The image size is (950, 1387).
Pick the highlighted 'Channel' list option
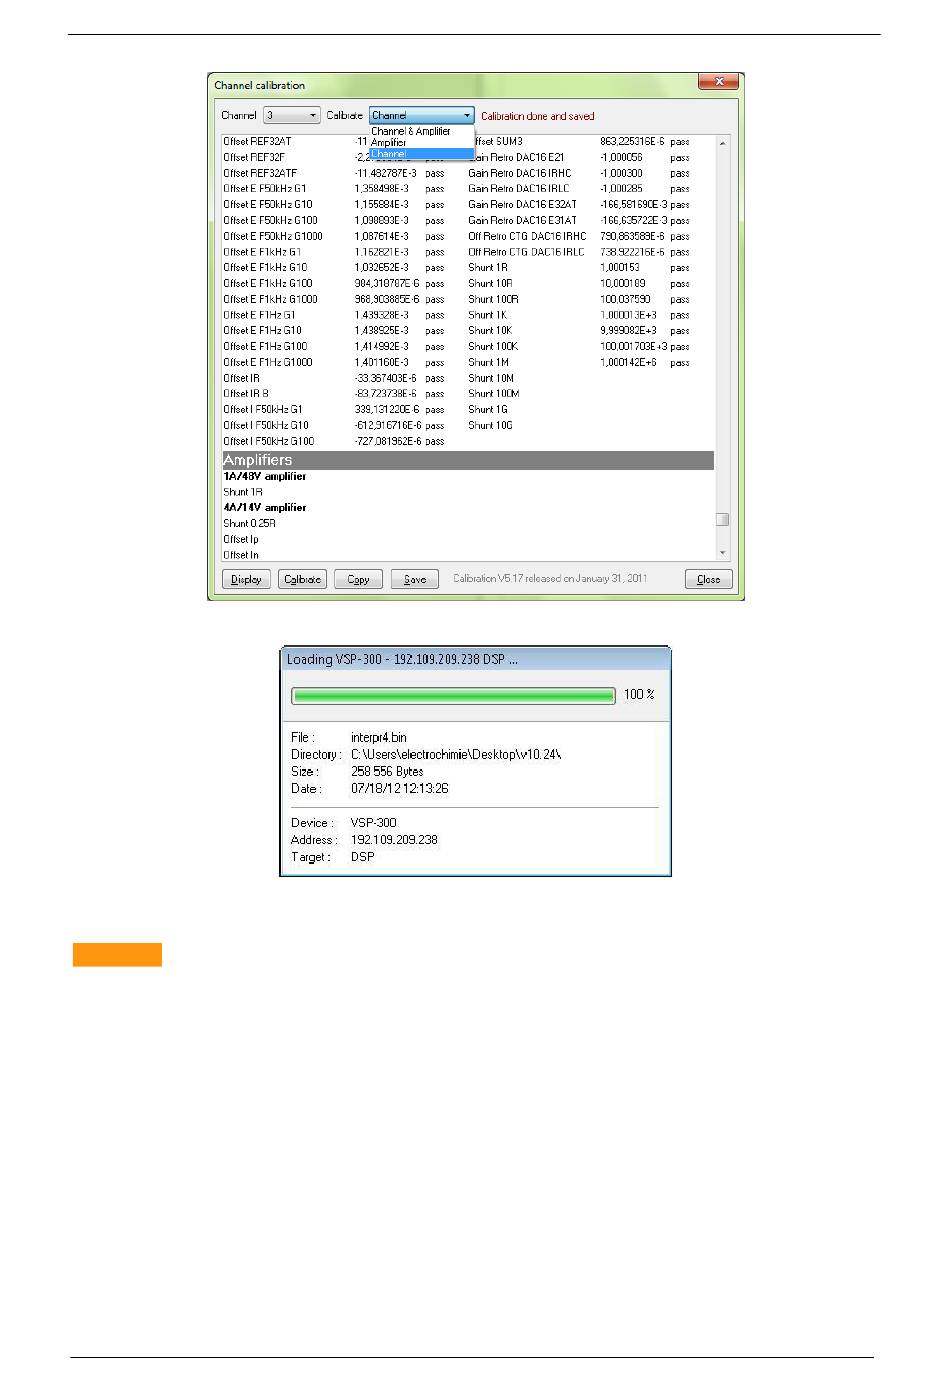pos(421,154)
